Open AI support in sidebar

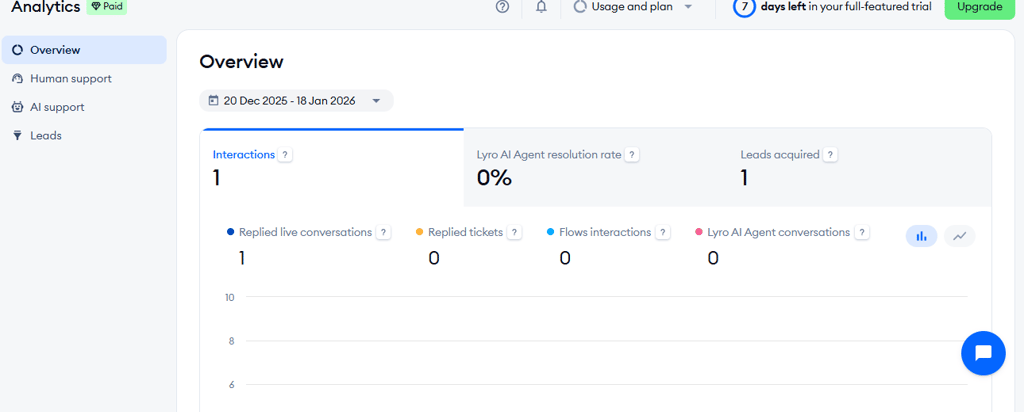tap(57, 107)
